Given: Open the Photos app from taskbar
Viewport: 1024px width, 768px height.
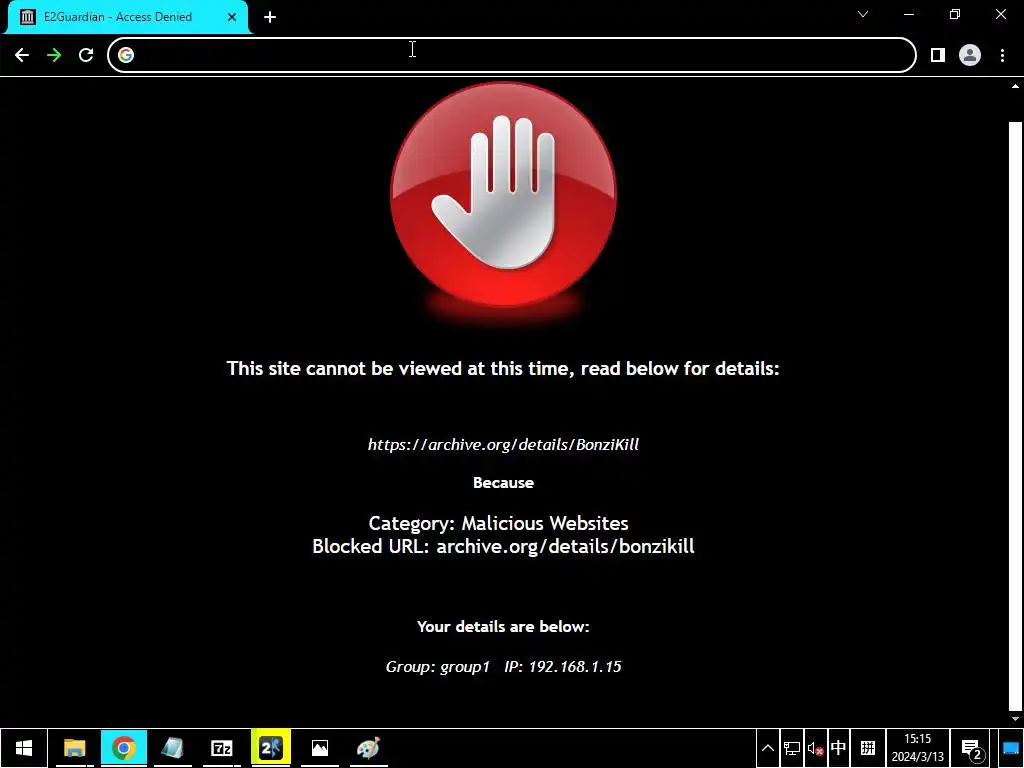Looking at the screenshot, I should (319, 748).
